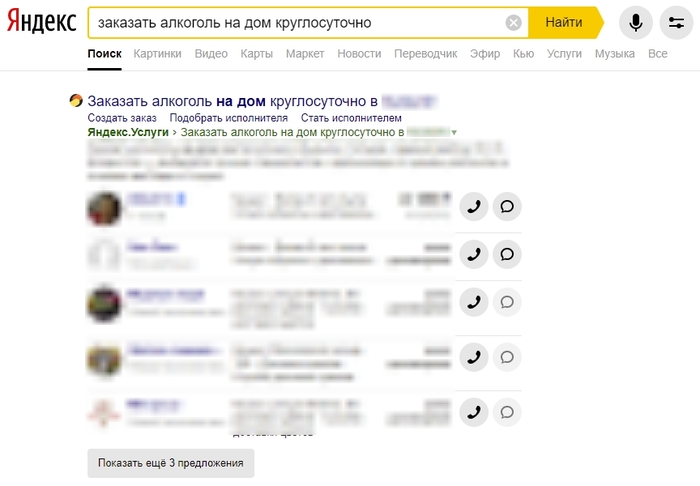Viewport: 700px width, 486px height.
Task: Open search settings via the sliders icon
Action: (676, 22)
